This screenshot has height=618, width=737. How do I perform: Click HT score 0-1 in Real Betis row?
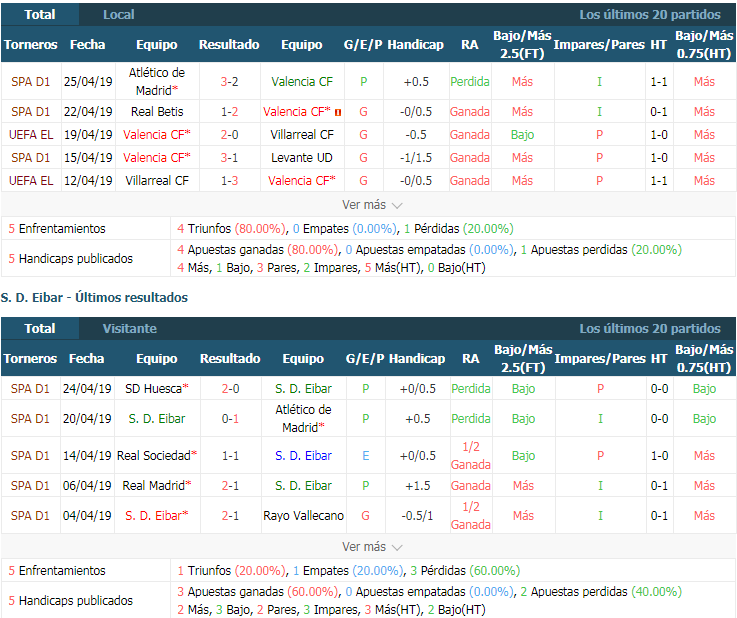(659, 112)
